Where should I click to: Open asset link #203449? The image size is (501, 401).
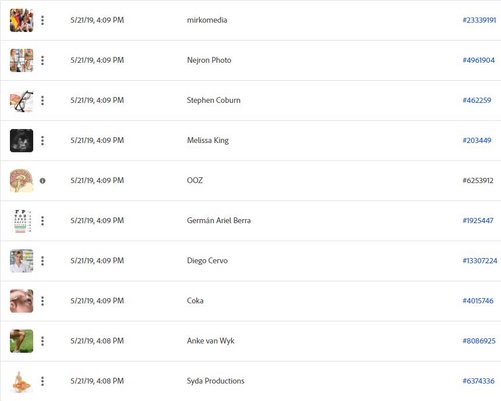pos(477,140)
